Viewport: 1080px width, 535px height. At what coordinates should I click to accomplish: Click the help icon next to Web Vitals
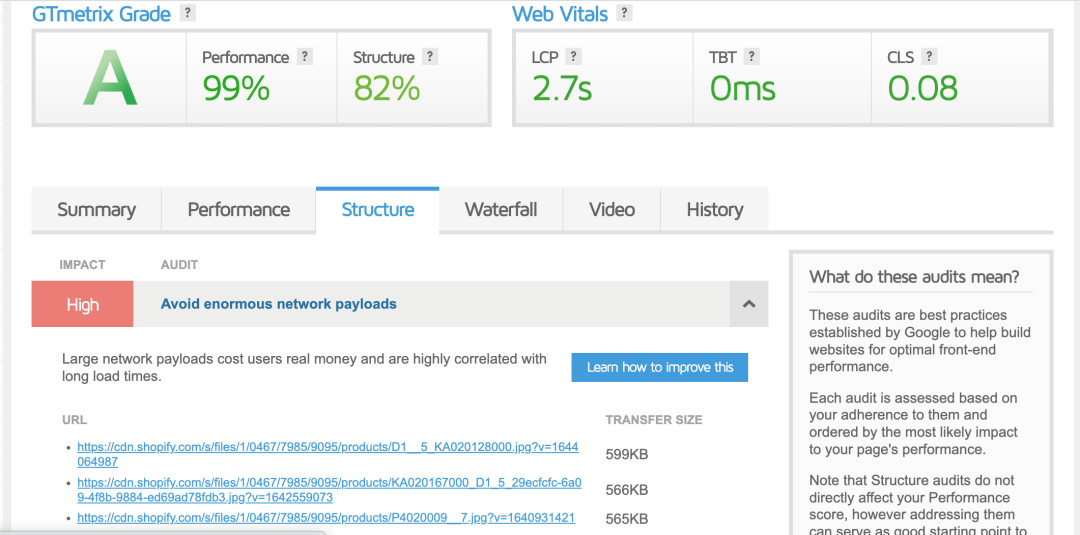[624, 12]
